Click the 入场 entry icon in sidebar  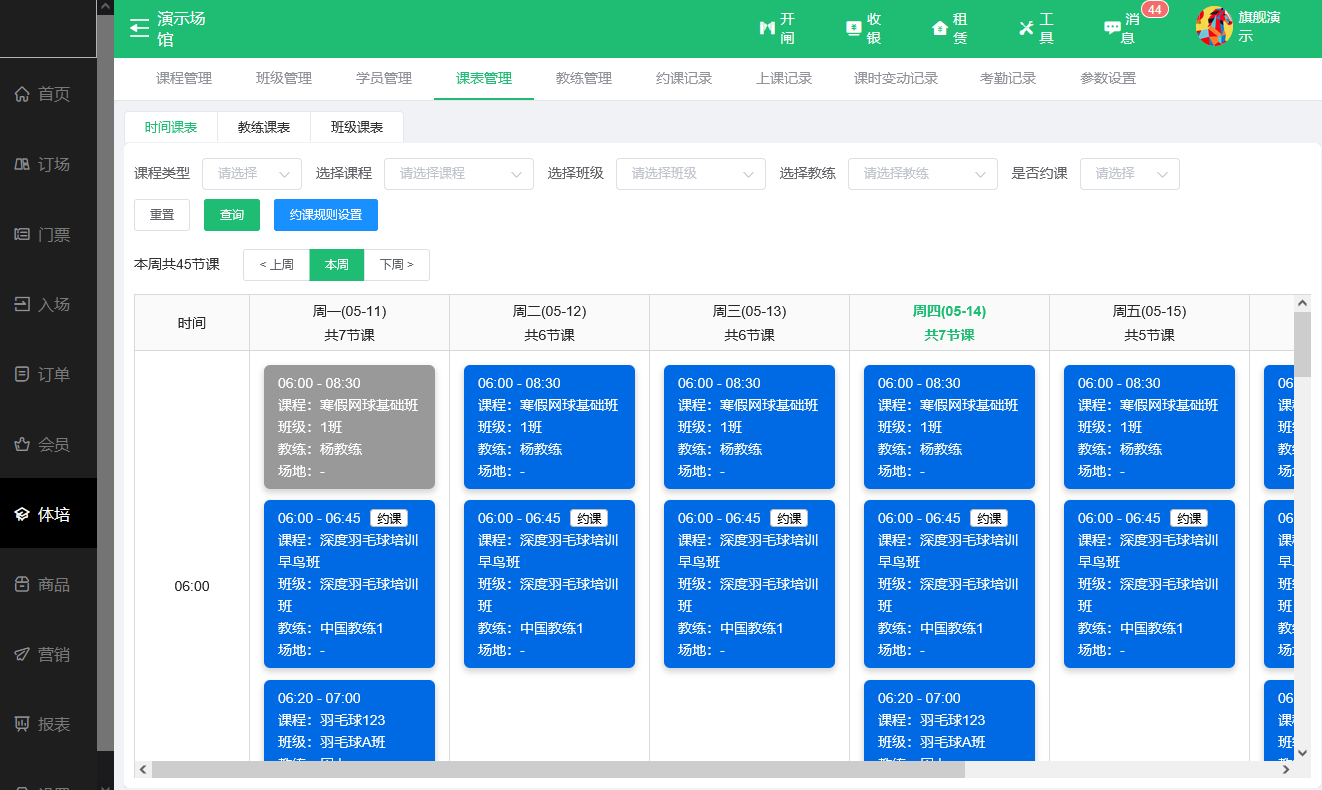22,304
